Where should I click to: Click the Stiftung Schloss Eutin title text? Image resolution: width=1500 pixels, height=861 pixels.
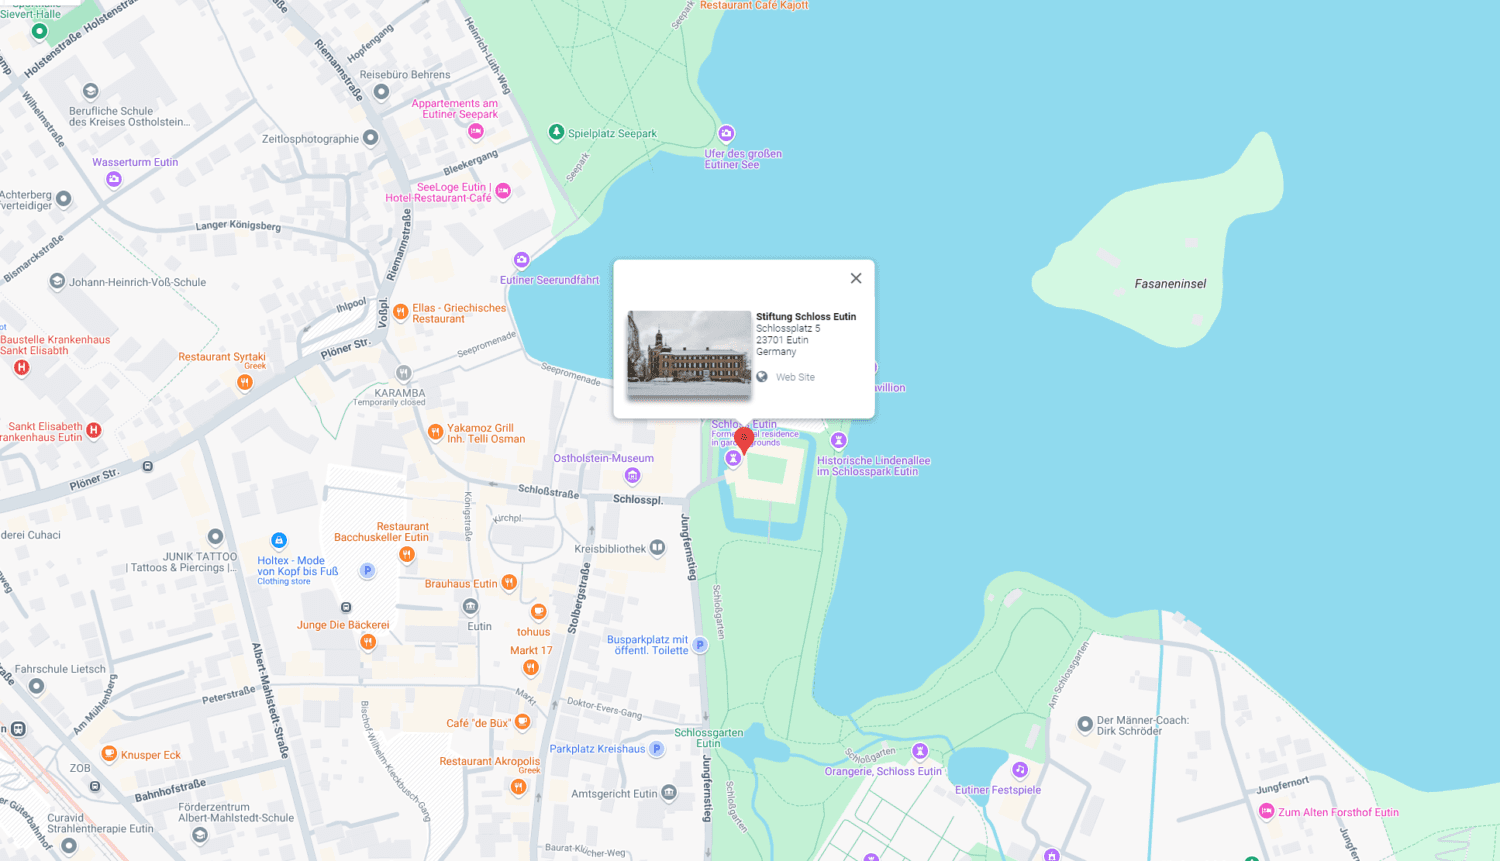tap(806, 316)
